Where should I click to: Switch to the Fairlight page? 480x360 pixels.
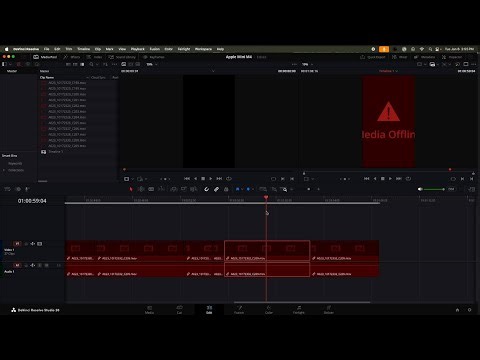[299, 309]
